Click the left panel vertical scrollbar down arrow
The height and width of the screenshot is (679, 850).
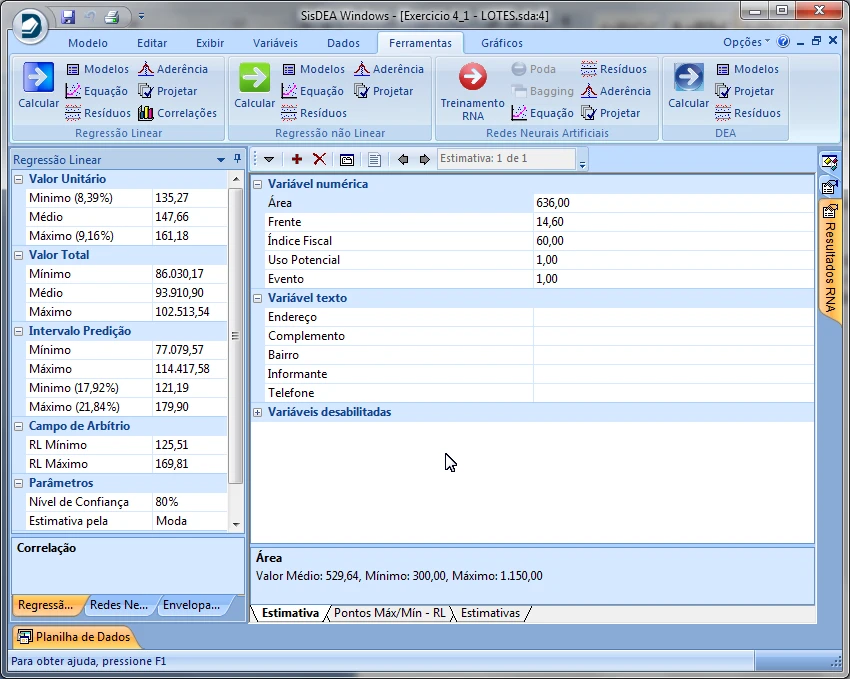pyautogui.click(x=237, y=523)
